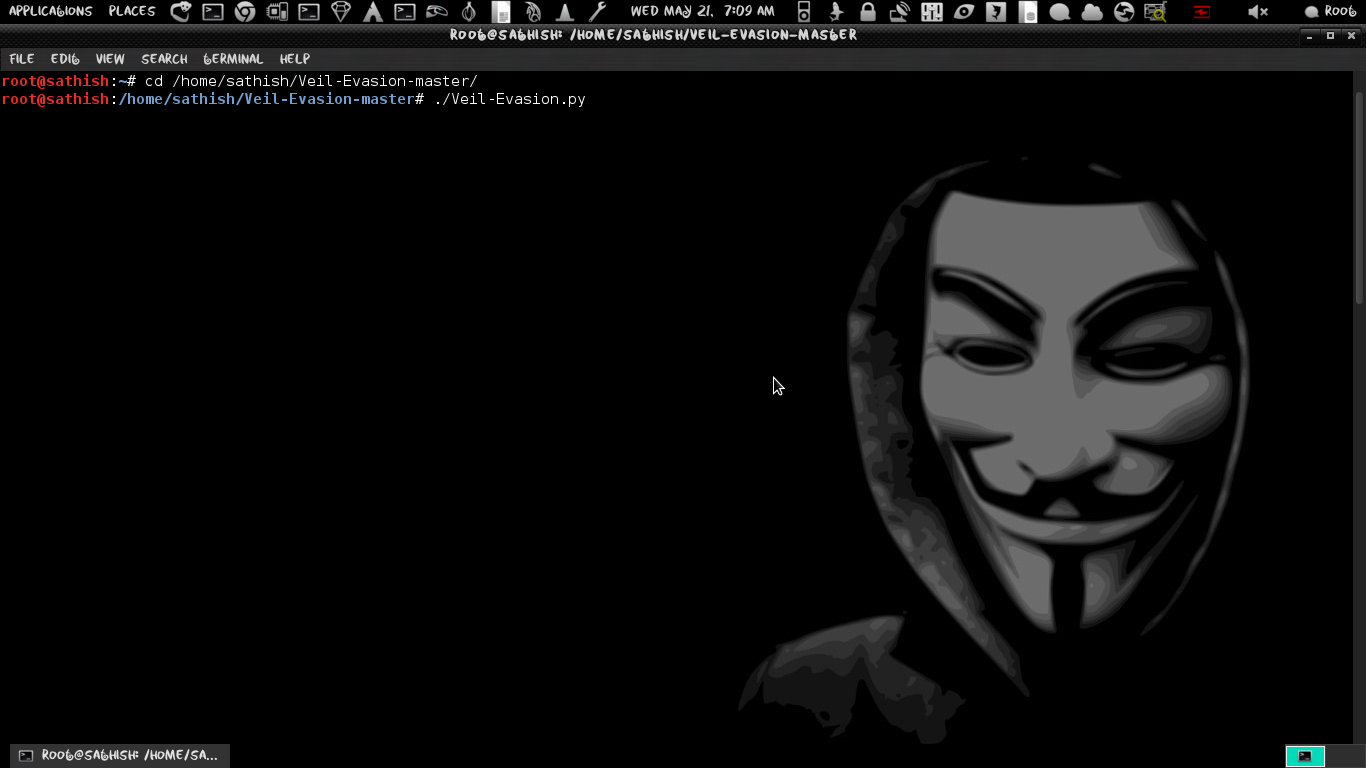The height and width of the screenshot is (768, 1366).
Task: Open the torn face mask icon
Action: coord(996,12)
